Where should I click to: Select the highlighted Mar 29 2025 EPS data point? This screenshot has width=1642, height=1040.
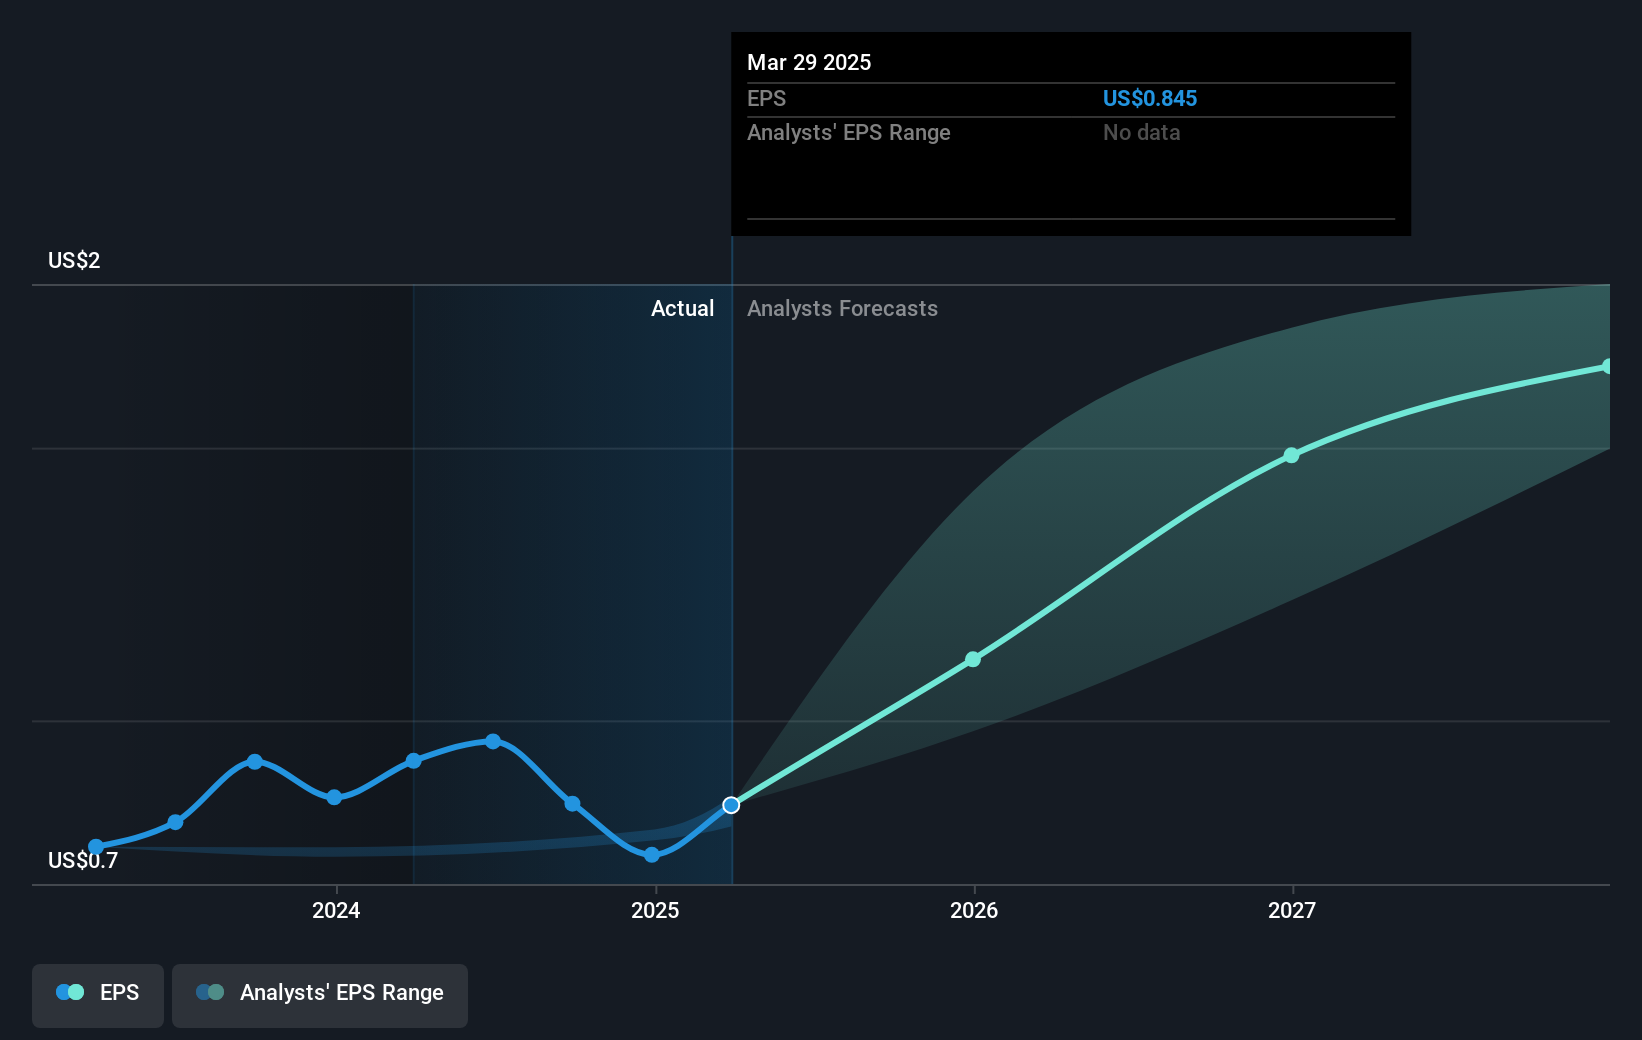[x=731, y=805]
